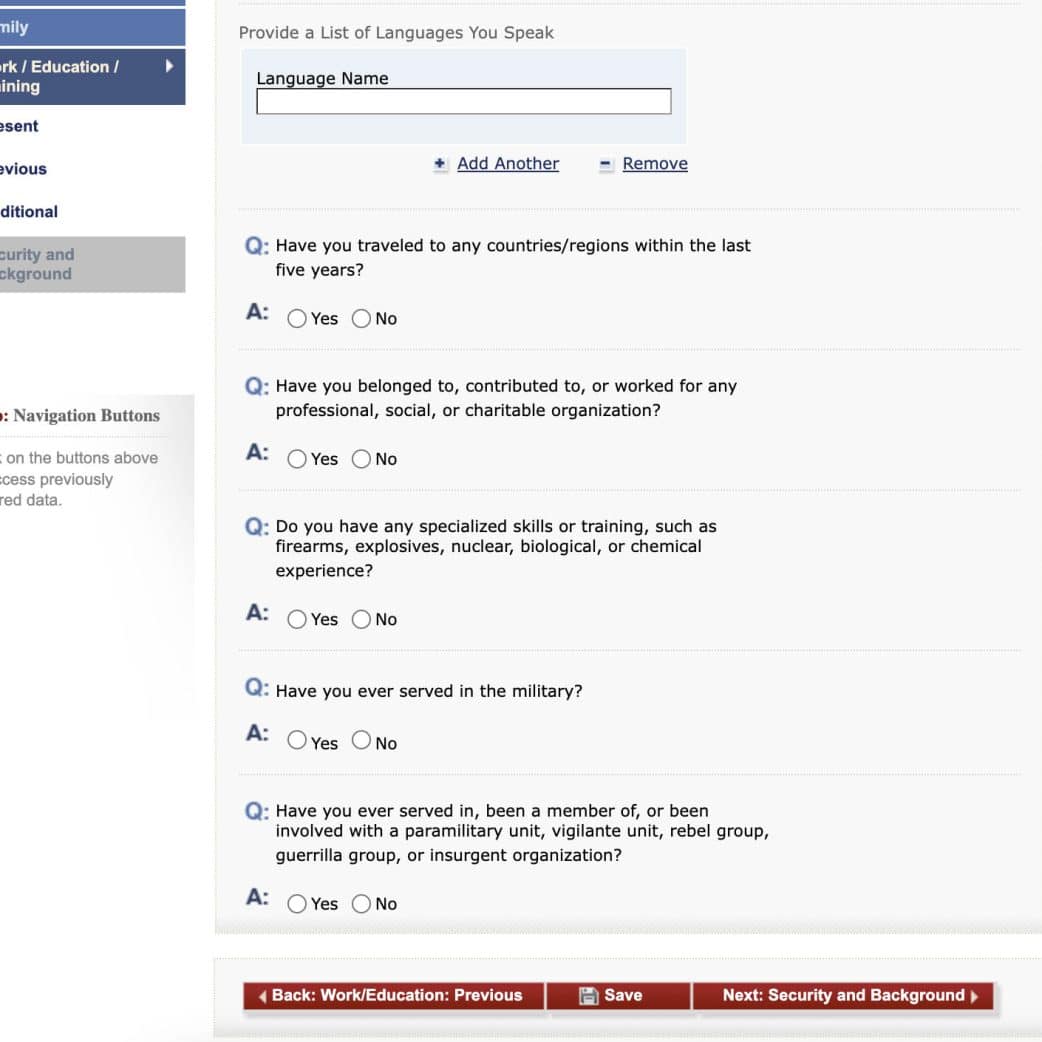Select Yes for traveled to countries question
The width and height of the screenshot is (1042, 1042).
tap(297, 319)
